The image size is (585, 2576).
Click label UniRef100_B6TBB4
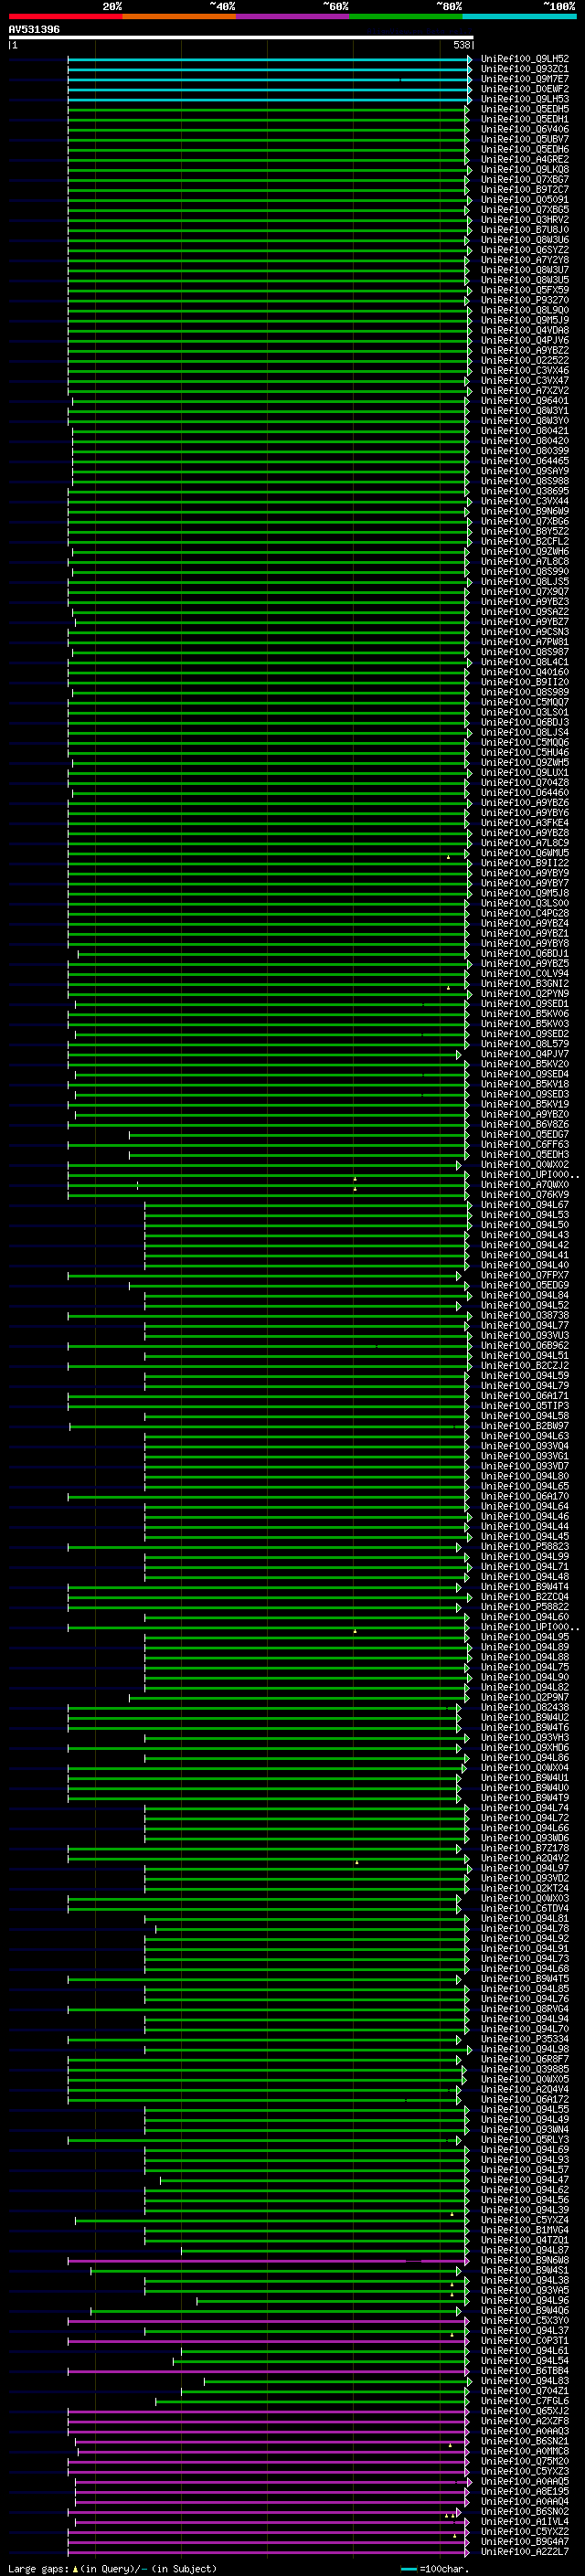tap(524, 2370)
